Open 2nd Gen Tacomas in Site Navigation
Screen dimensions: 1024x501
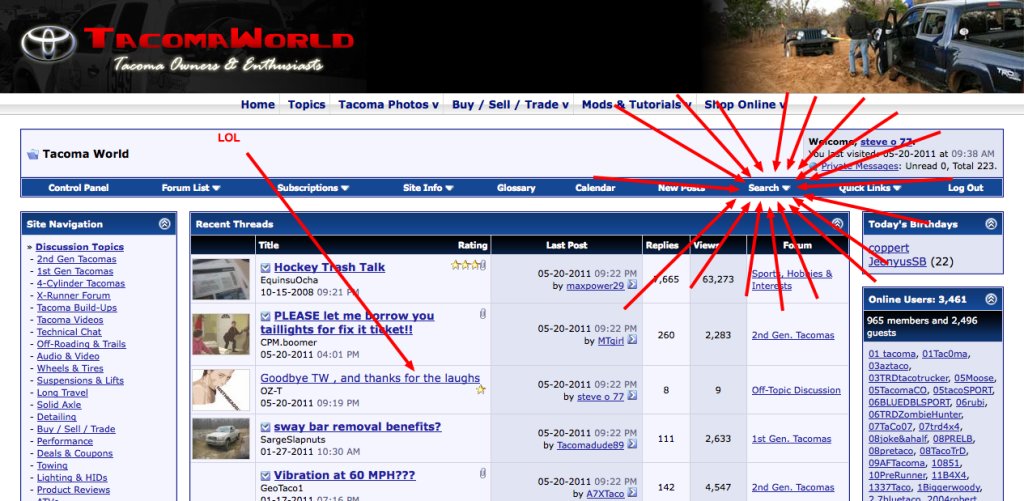tap(76, 259)
